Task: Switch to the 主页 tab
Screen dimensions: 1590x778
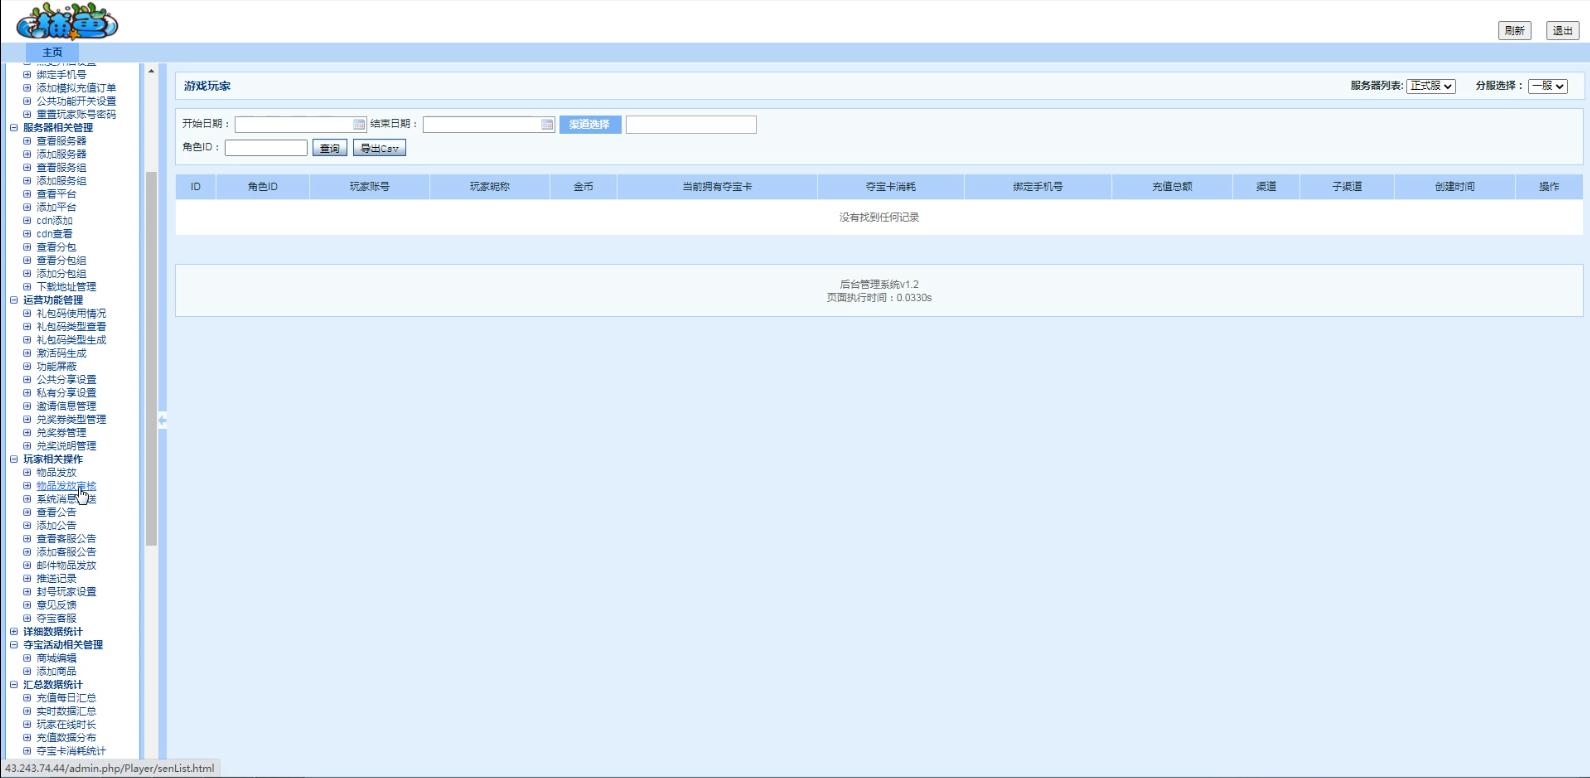Action: (52, 52)
